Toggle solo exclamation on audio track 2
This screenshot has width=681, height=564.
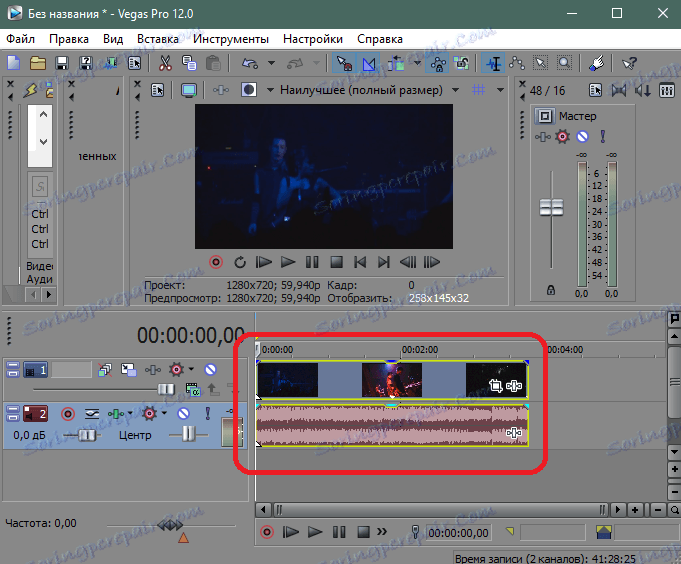(x=208, y=414)
